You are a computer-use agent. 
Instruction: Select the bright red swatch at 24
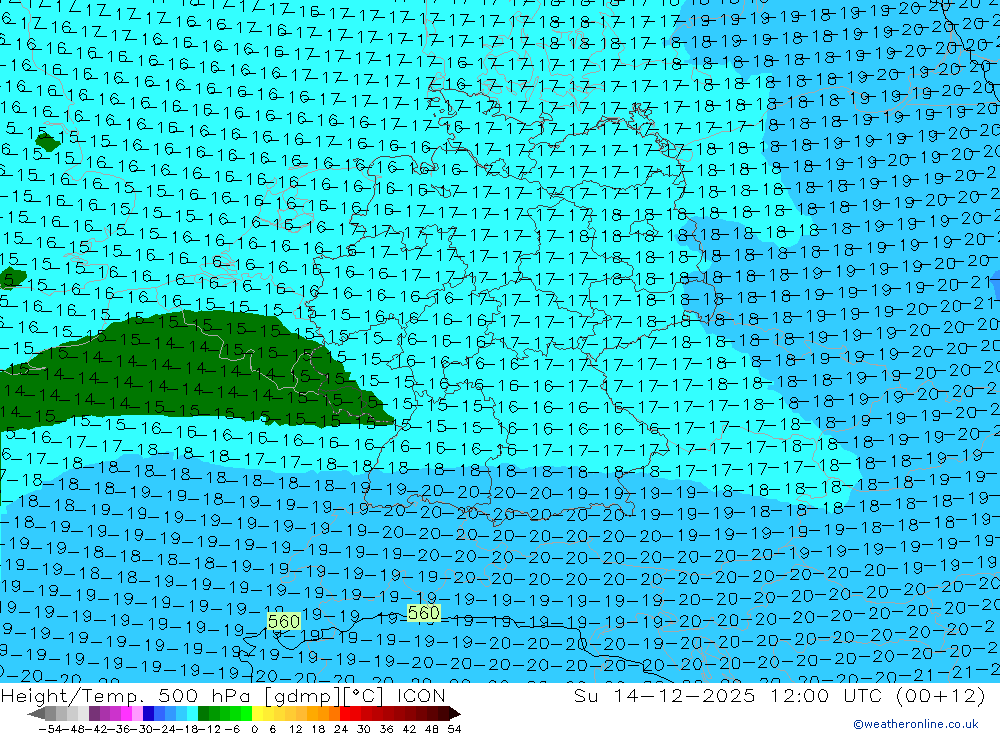click(x=347, y=714)
